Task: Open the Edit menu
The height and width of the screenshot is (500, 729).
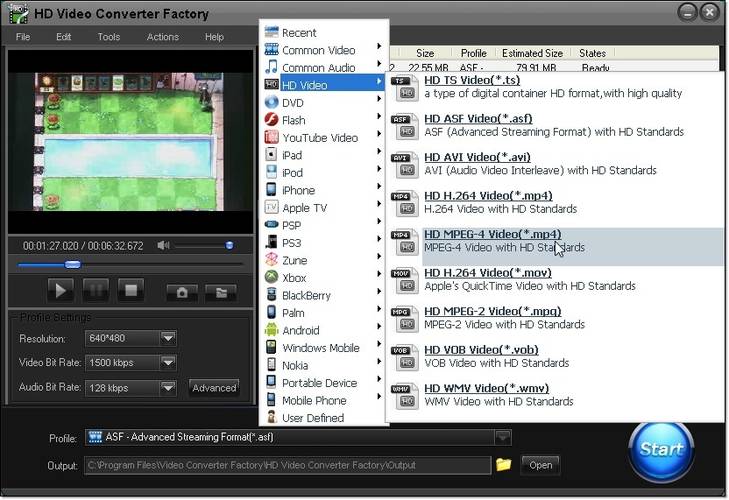Action: [64, 37]
